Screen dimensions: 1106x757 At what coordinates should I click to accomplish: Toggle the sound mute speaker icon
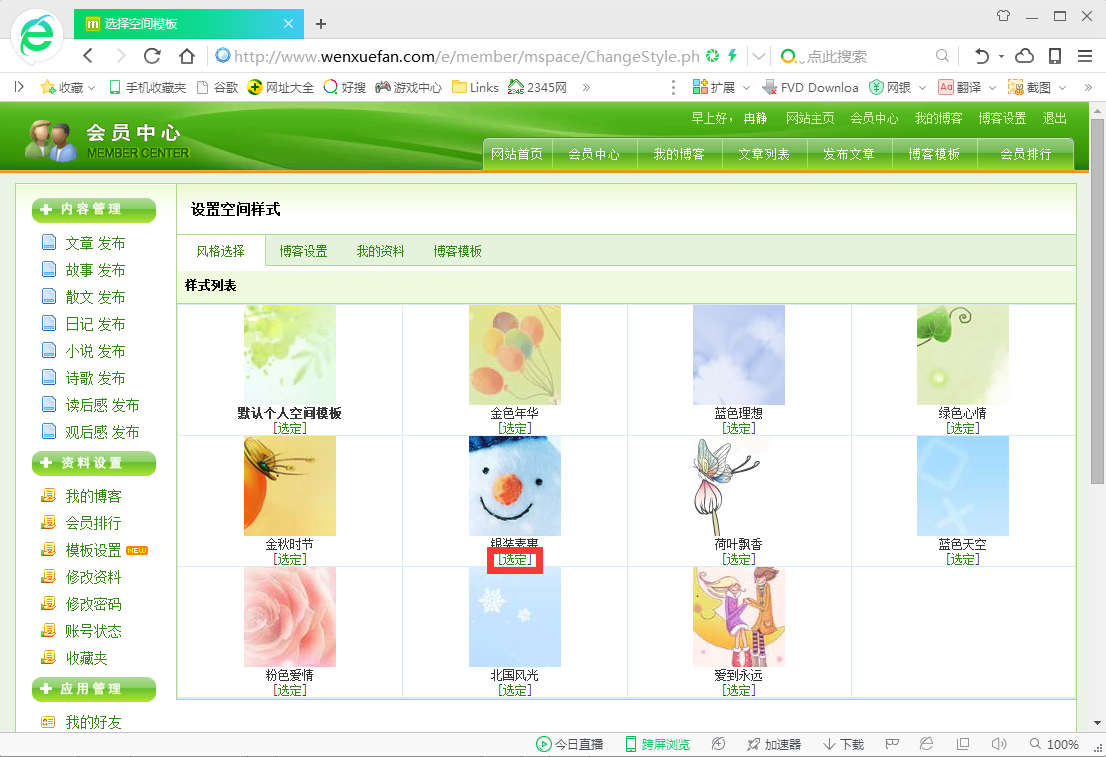coord(997,744)
